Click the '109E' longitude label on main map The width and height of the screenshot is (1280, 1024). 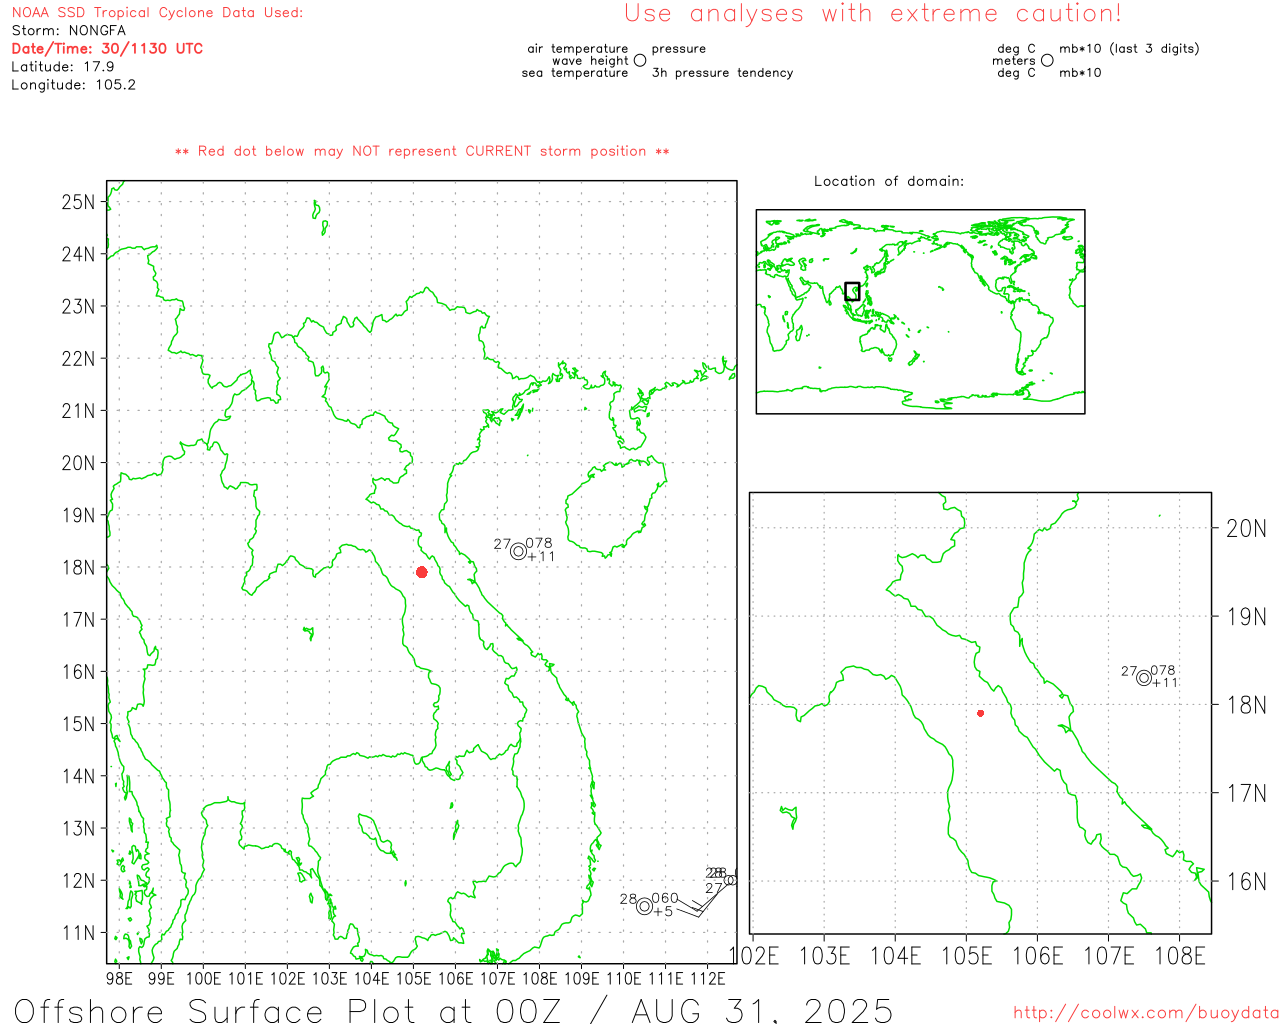[582, 978]
